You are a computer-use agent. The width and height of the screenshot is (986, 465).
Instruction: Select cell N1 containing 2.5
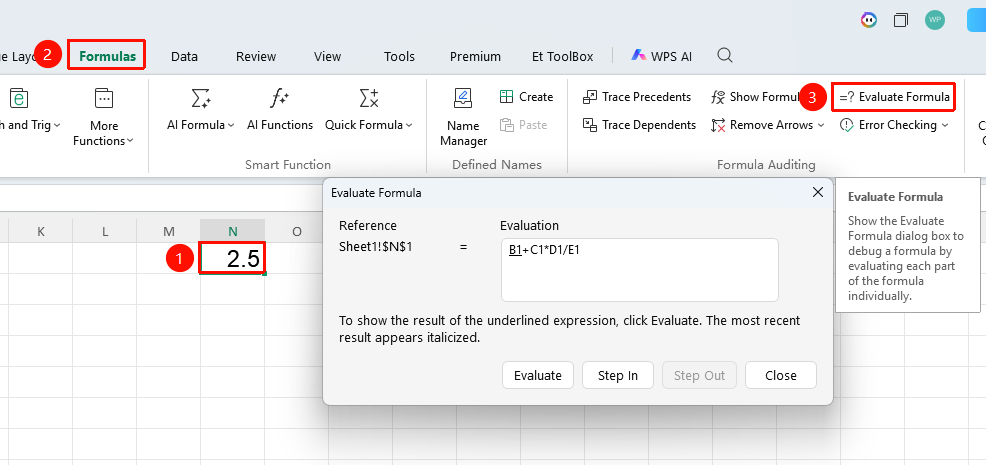(x=233, y=258)
